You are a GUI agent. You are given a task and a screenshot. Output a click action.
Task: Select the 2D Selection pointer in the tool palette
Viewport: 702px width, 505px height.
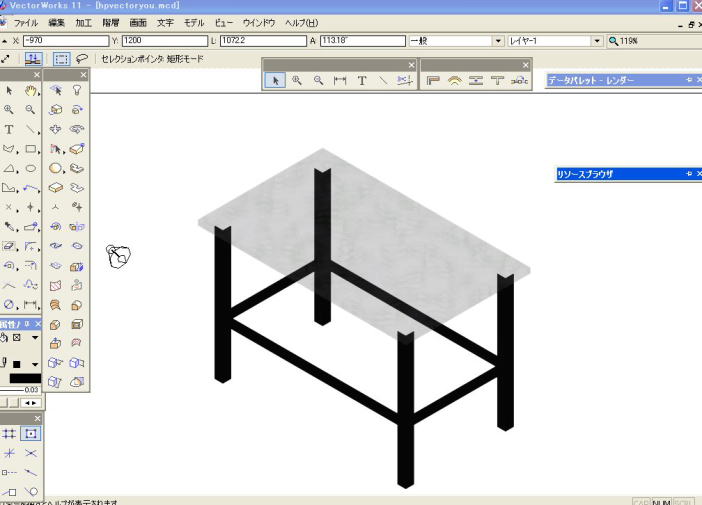tap(9, 91)
